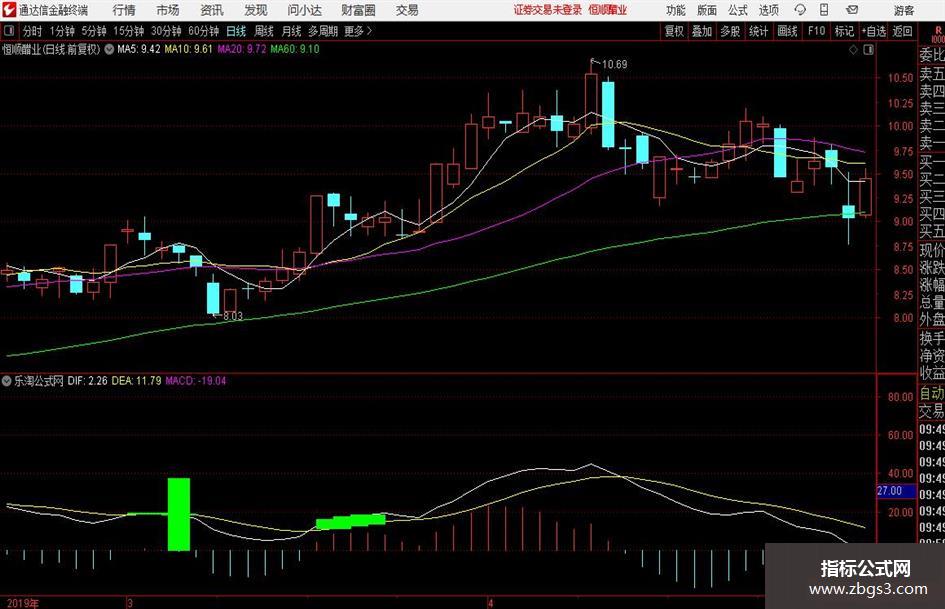Toggle the side panel icon at chart top right
The image size is (945, 609).
click(x=868, y=50)
